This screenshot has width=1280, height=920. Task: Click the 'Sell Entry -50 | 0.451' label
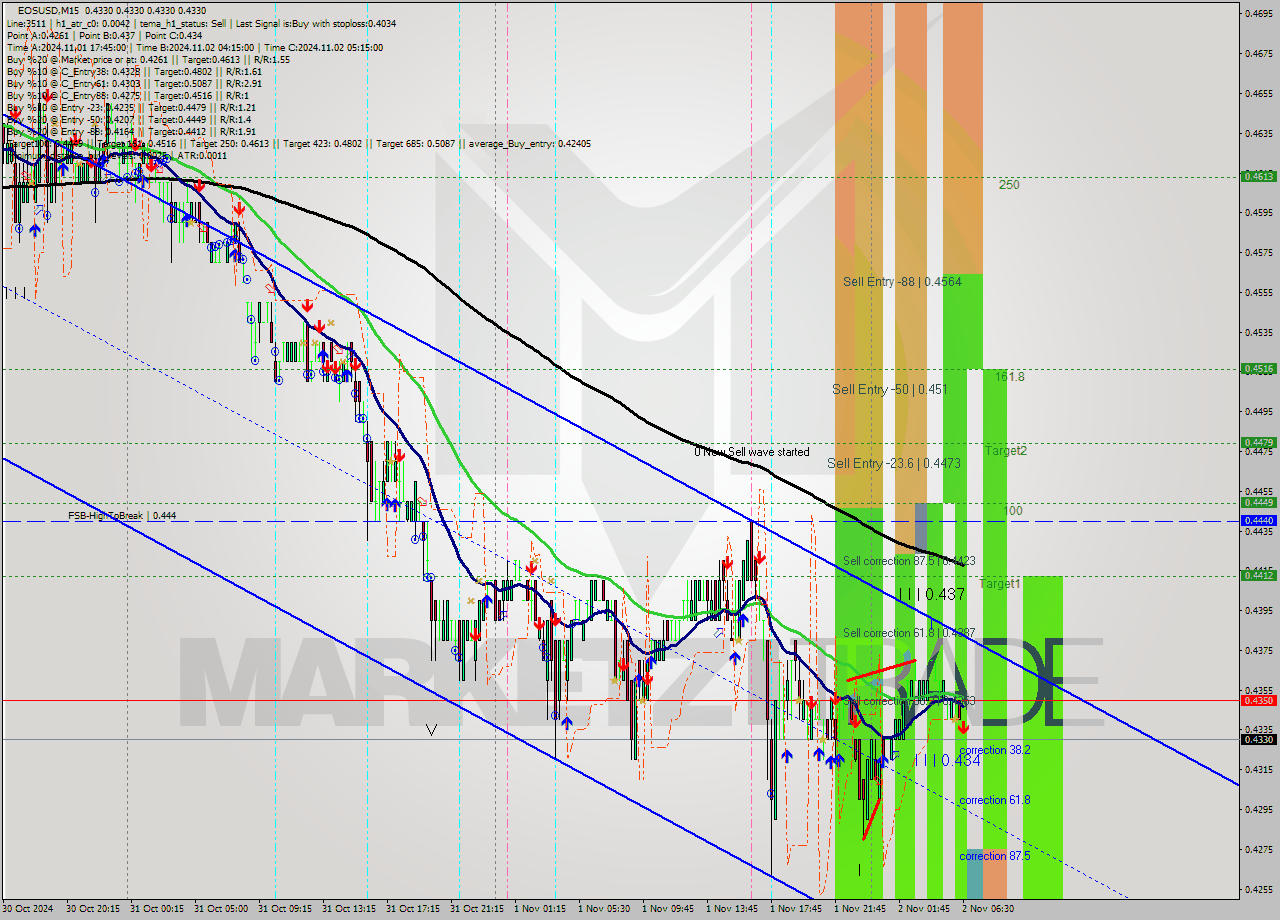click(889, 389)
